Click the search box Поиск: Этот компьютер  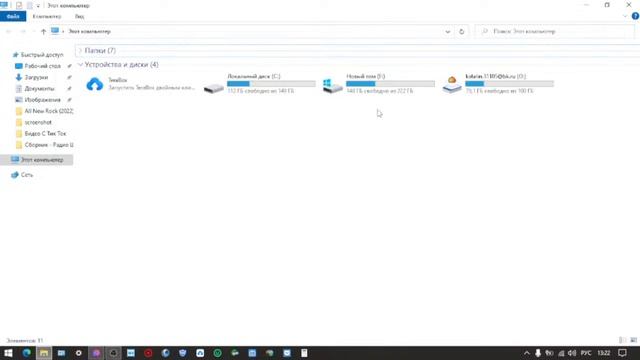tap(556, 31)
